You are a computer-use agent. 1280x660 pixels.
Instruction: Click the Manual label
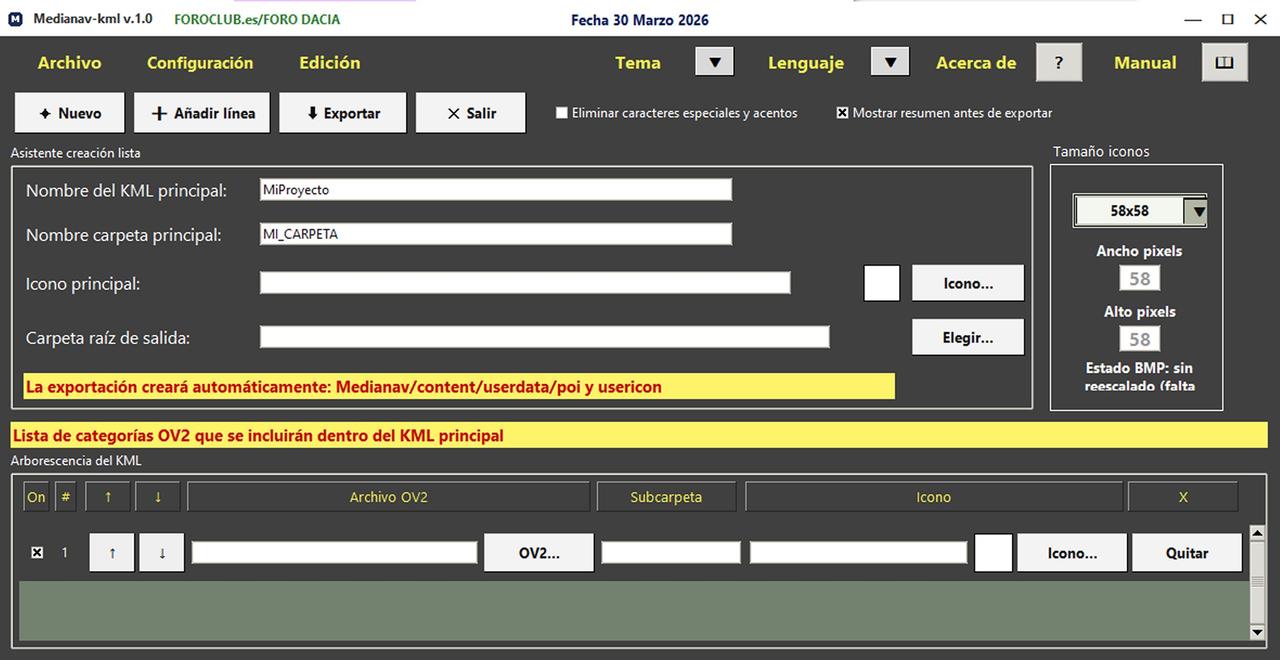coord(1145,63)
